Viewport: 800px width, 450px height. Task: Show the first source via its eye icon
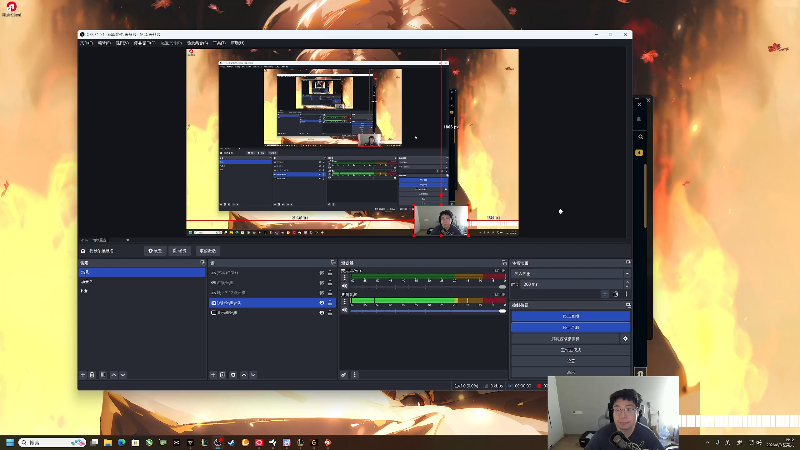tap(321, 273)
